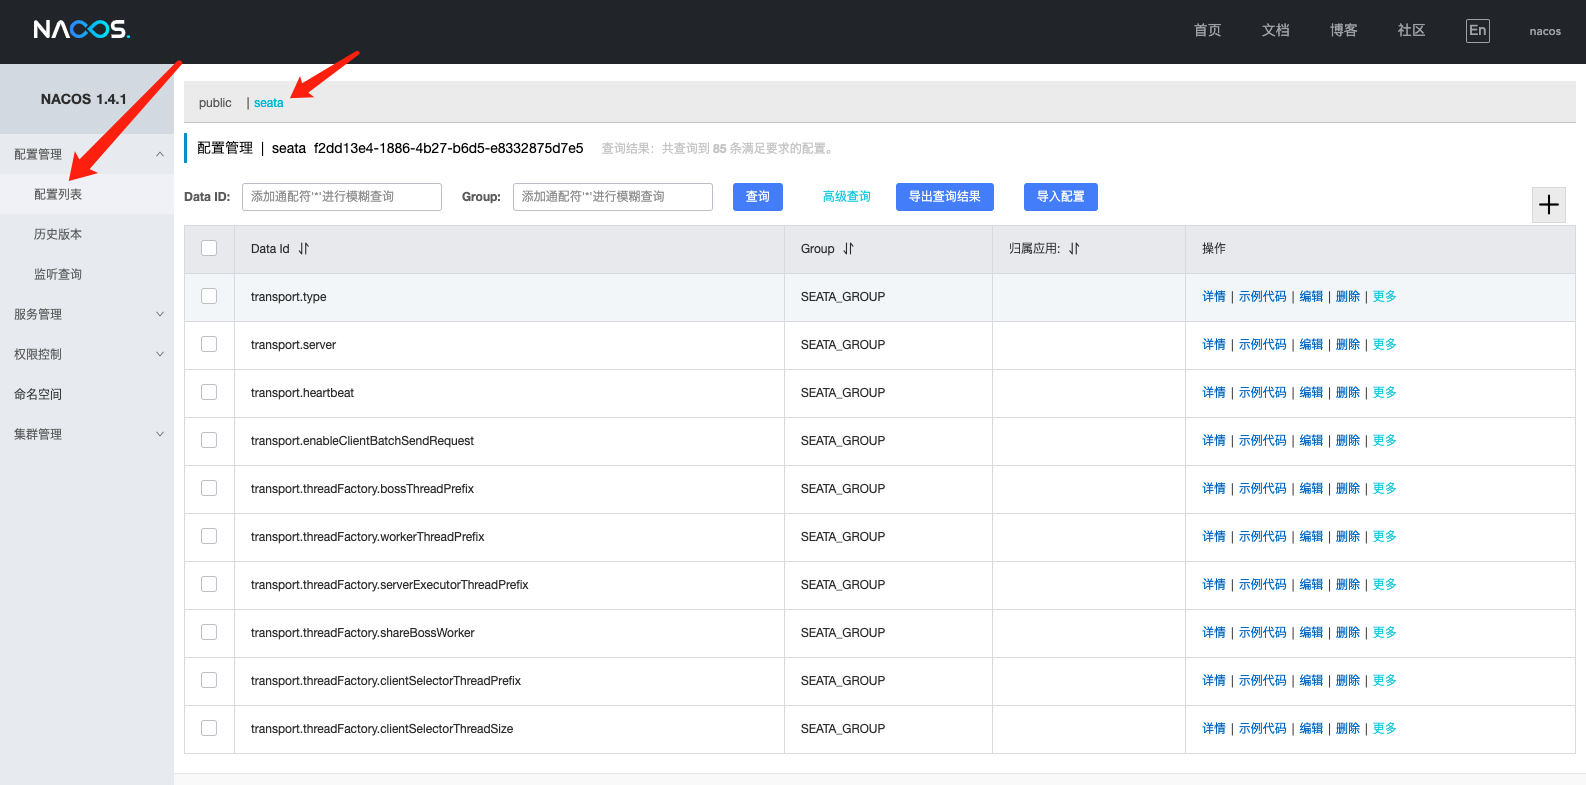Toggle the select-all checkbox in header
Screen dimensions: 1586x785
click(x=209, y=248)
